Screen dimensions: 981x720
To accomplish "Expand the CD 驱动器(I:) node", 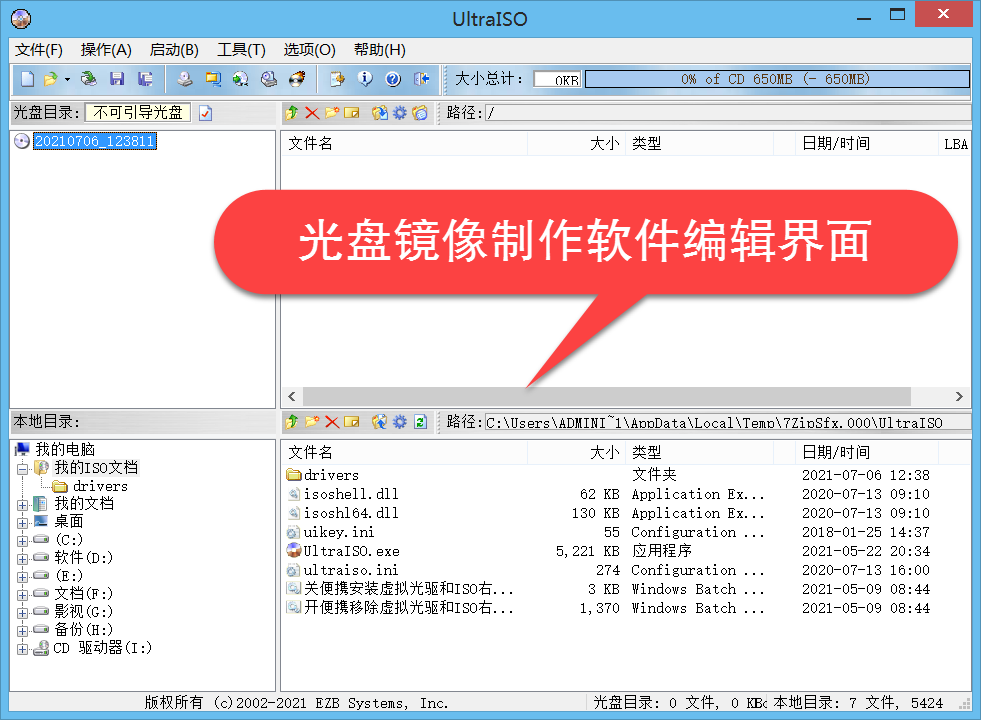I will [23, 649].
